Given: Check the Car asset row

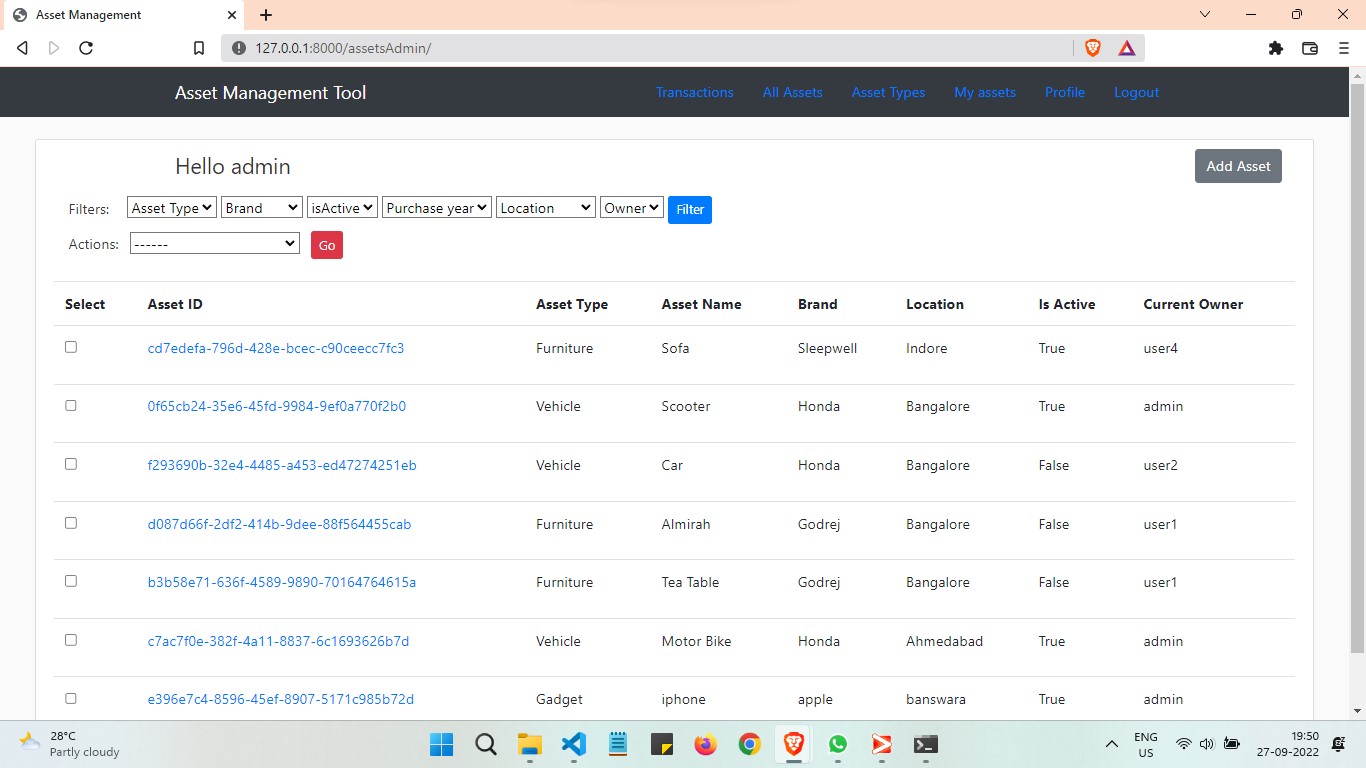Looking at the screenshot, I should click(x=71, y=464).
